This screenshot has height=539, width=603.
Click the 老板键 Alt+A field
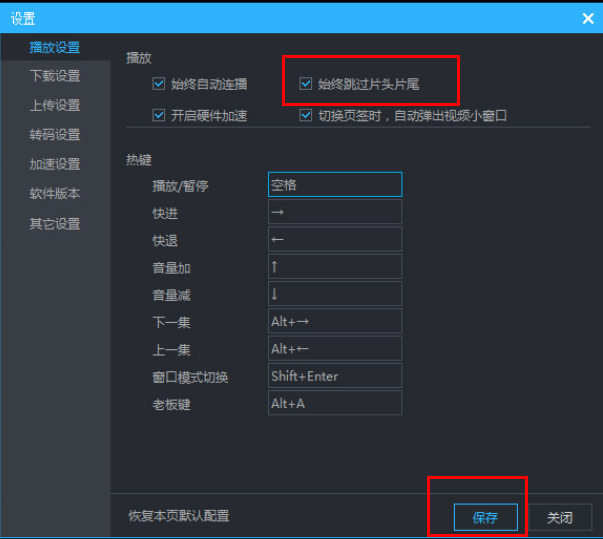pyautogui.click(x=334, y=403)
